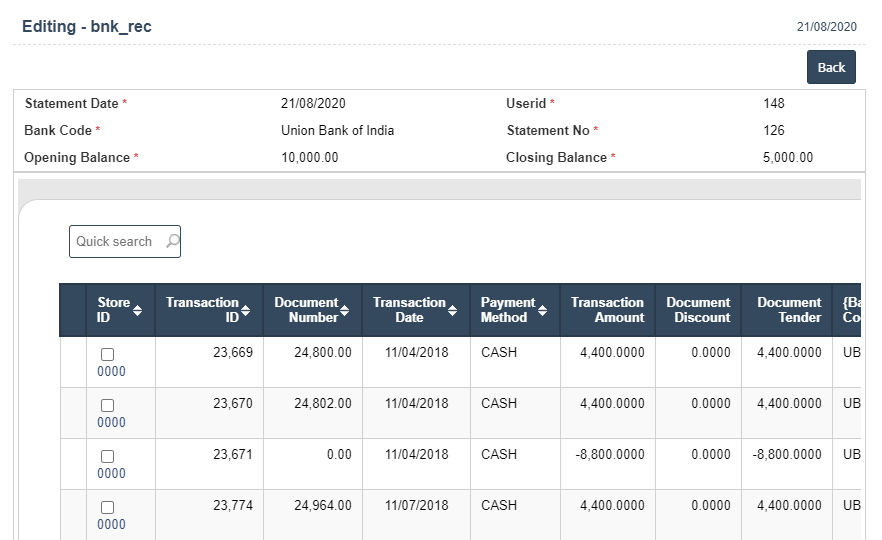Sort by Transaction Date arrows
This screenshot has width=882, height=540.
(452, 310)
